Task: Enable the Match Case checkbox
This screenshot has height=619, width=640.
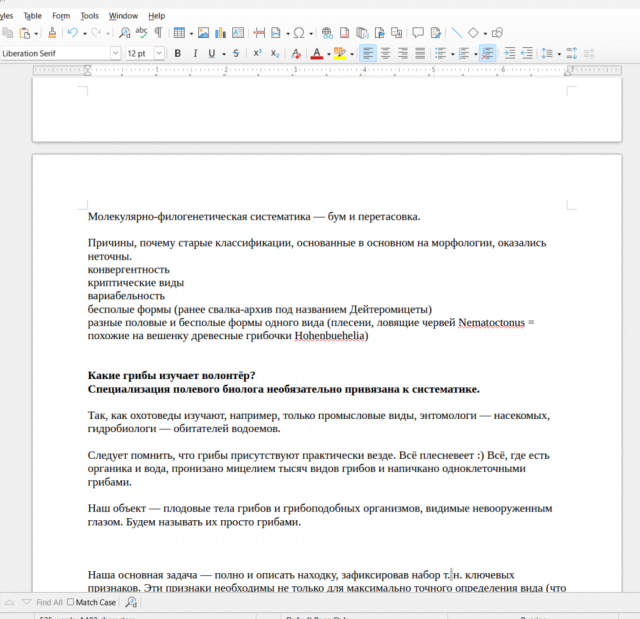Action: coord(70,602)
